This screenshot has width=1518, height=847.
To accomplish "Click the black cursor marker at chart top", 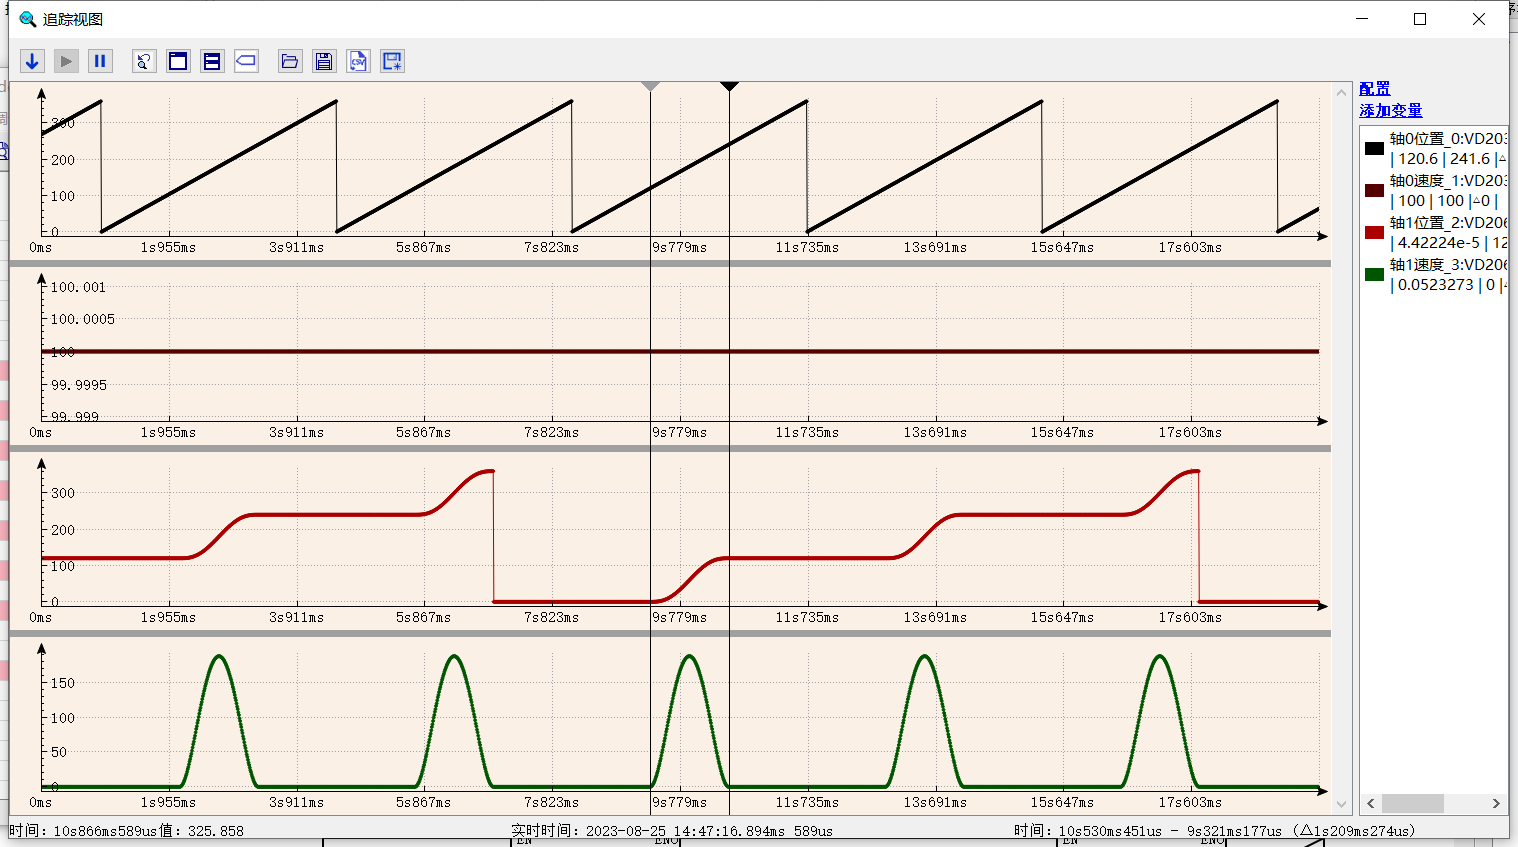I will [x=729, y=87].
